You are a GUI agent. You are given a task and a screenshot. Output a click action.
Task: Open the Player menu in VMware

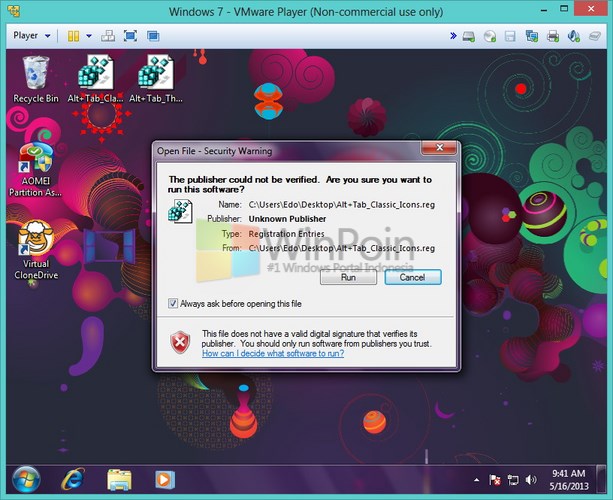click(x=32, y=36)
